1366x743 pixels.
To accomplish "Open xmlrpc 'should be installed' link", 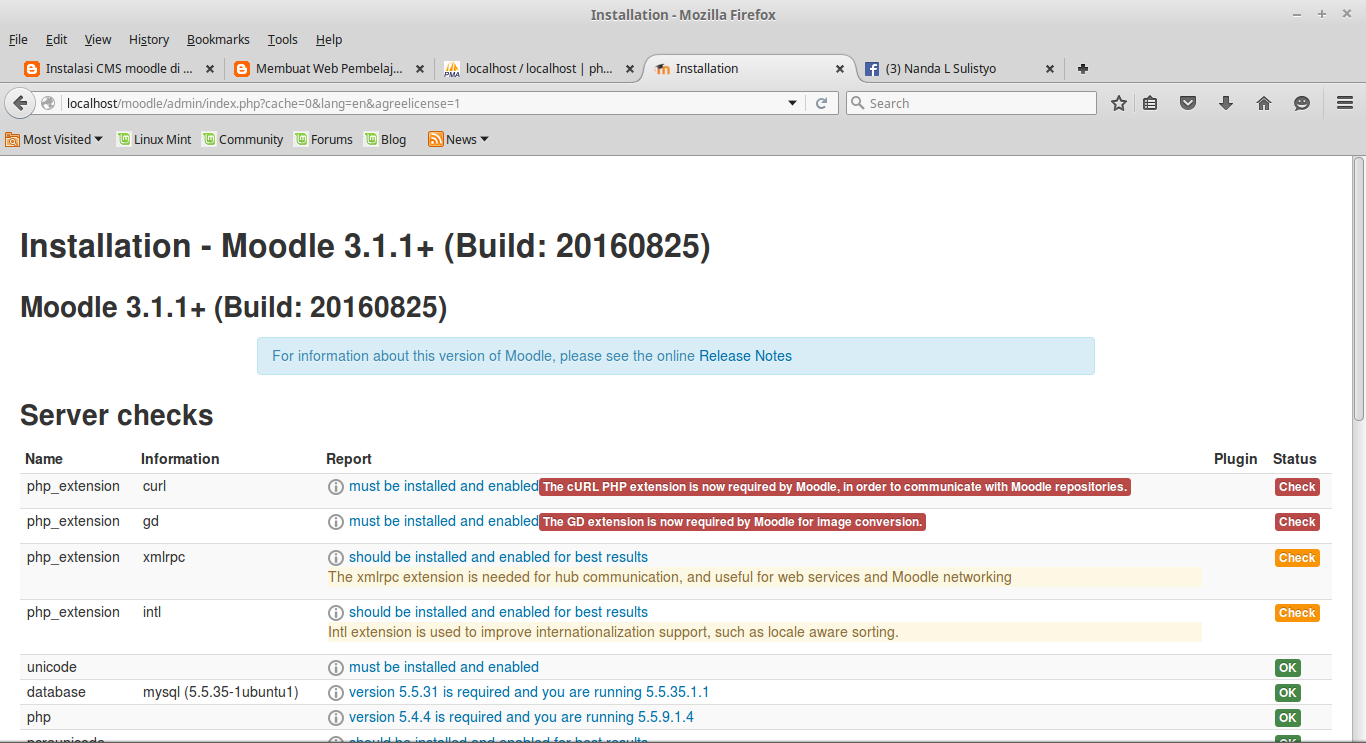I will click(498, 558).
